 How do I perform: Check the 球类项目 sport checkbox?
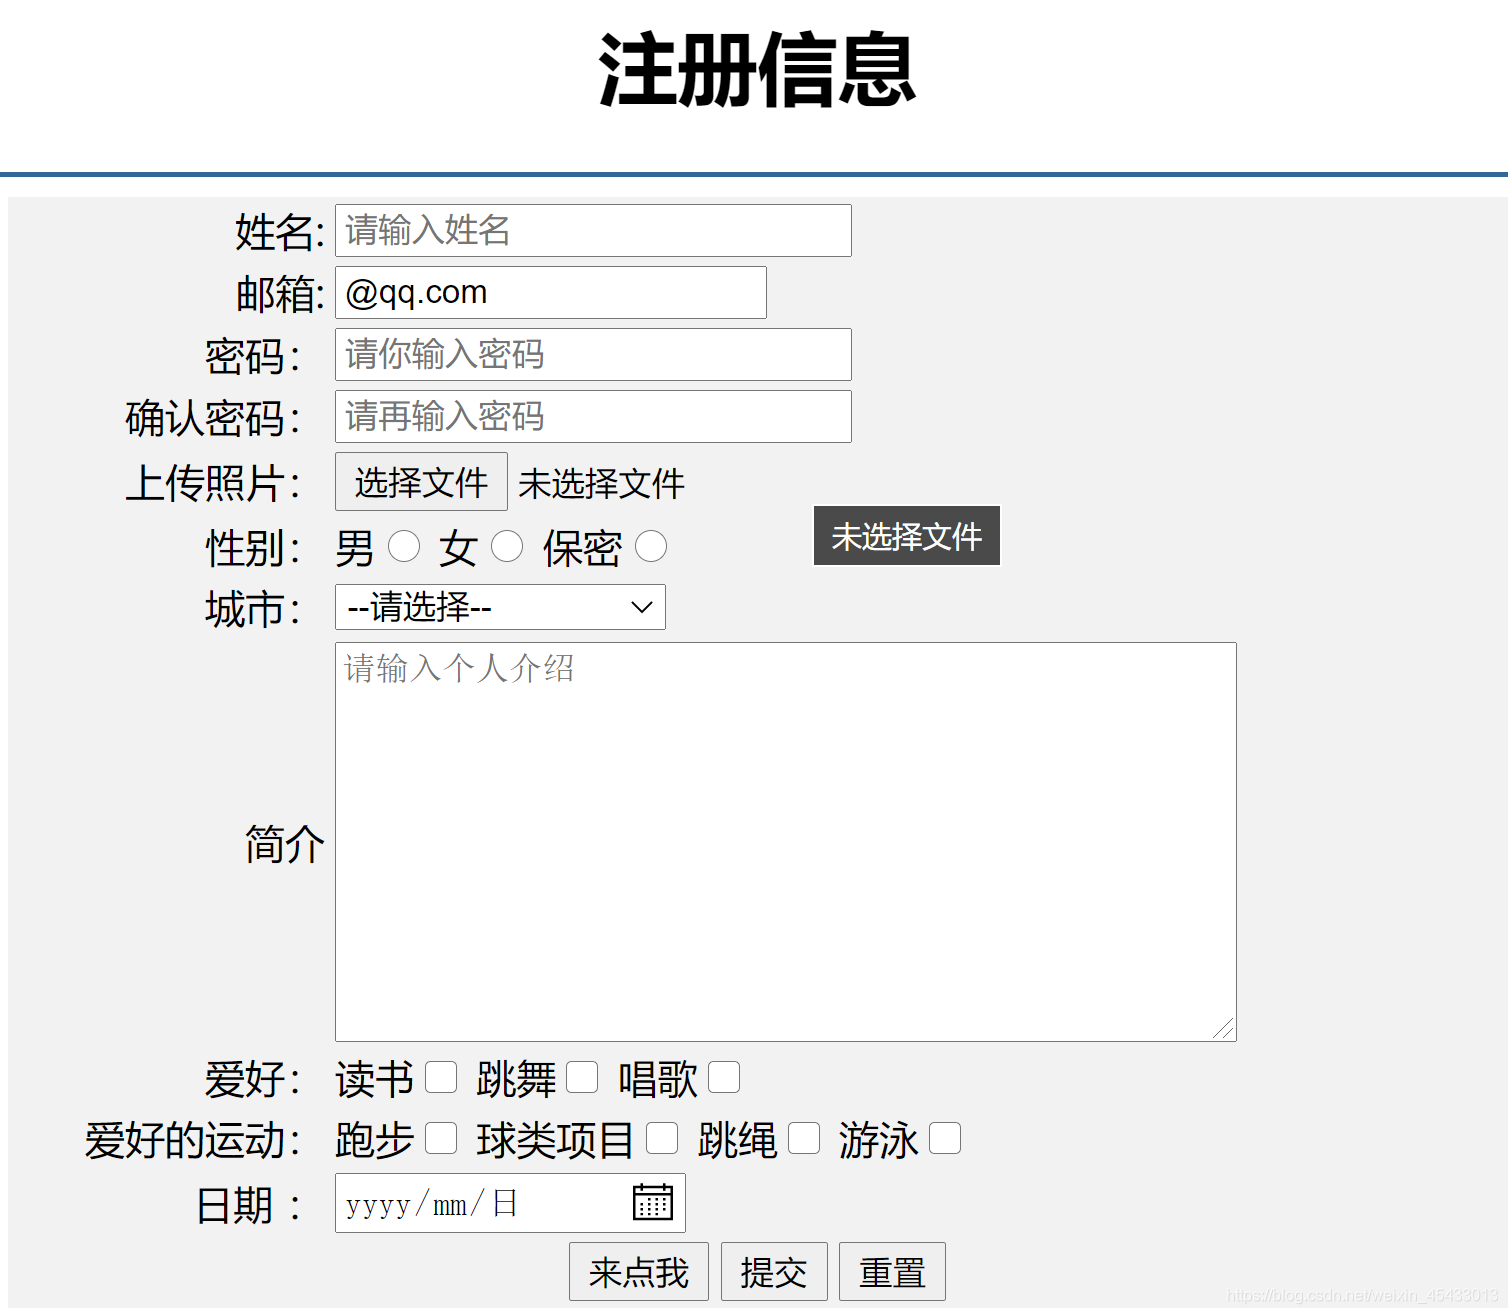(x=662, y=1138)
